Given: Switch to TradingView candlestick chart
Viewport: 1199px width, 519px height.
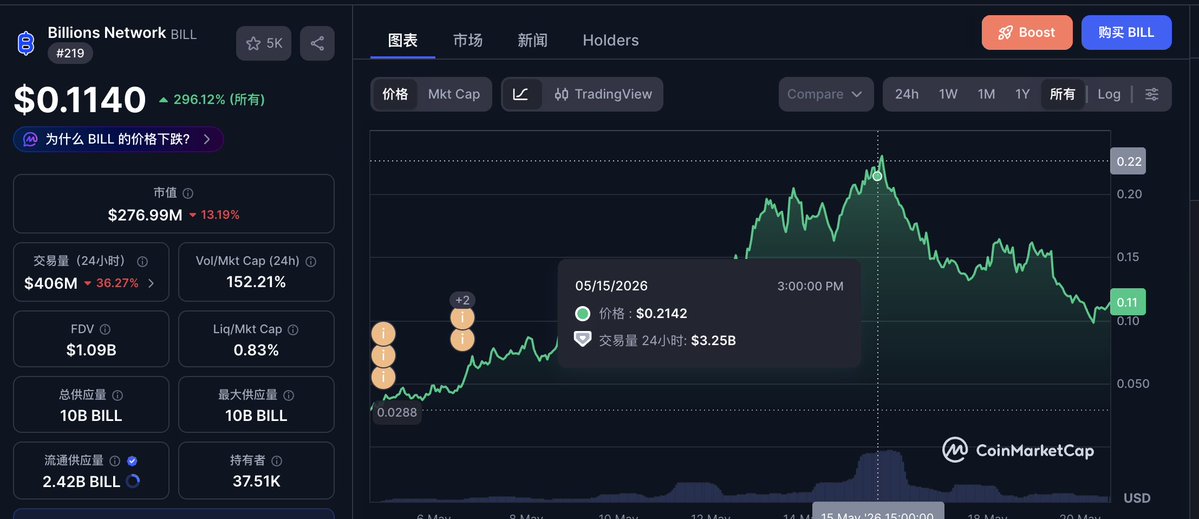Looking at the screenshot, I should (603, 94).
